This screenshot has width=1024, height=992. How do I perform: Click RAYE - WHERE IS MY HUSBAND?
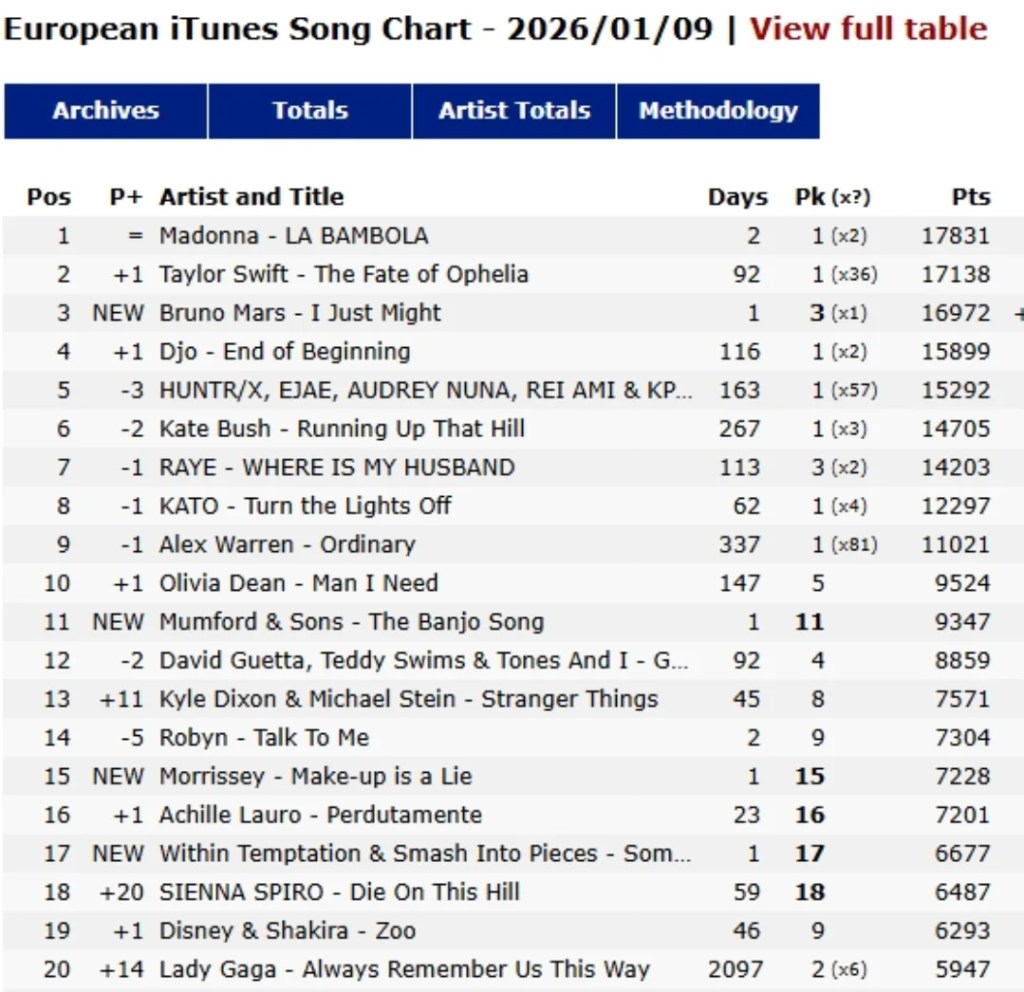[x=336, y=467]
